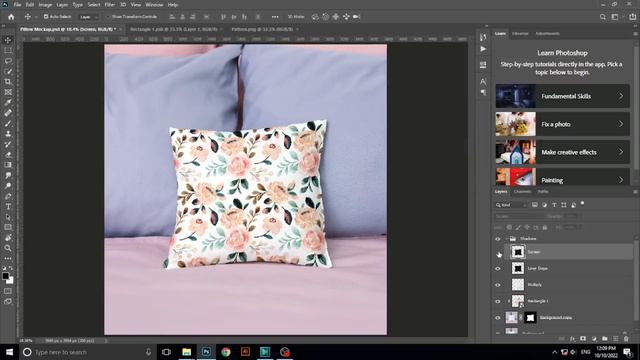640x360 pixels.
Task: Select the Brush tool
Action: (8, 123)
